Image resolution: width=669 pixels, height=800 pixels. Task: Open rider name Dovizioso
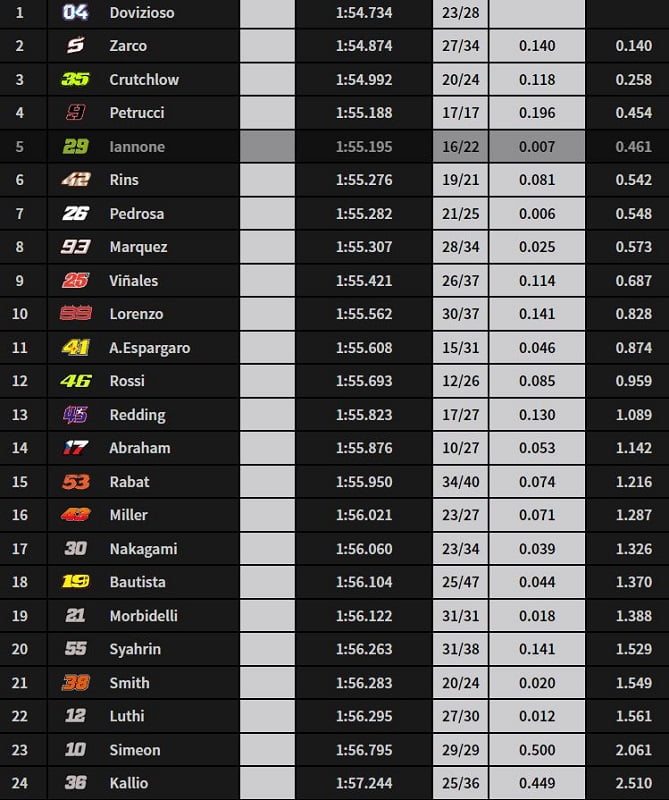tap(142, 12)
